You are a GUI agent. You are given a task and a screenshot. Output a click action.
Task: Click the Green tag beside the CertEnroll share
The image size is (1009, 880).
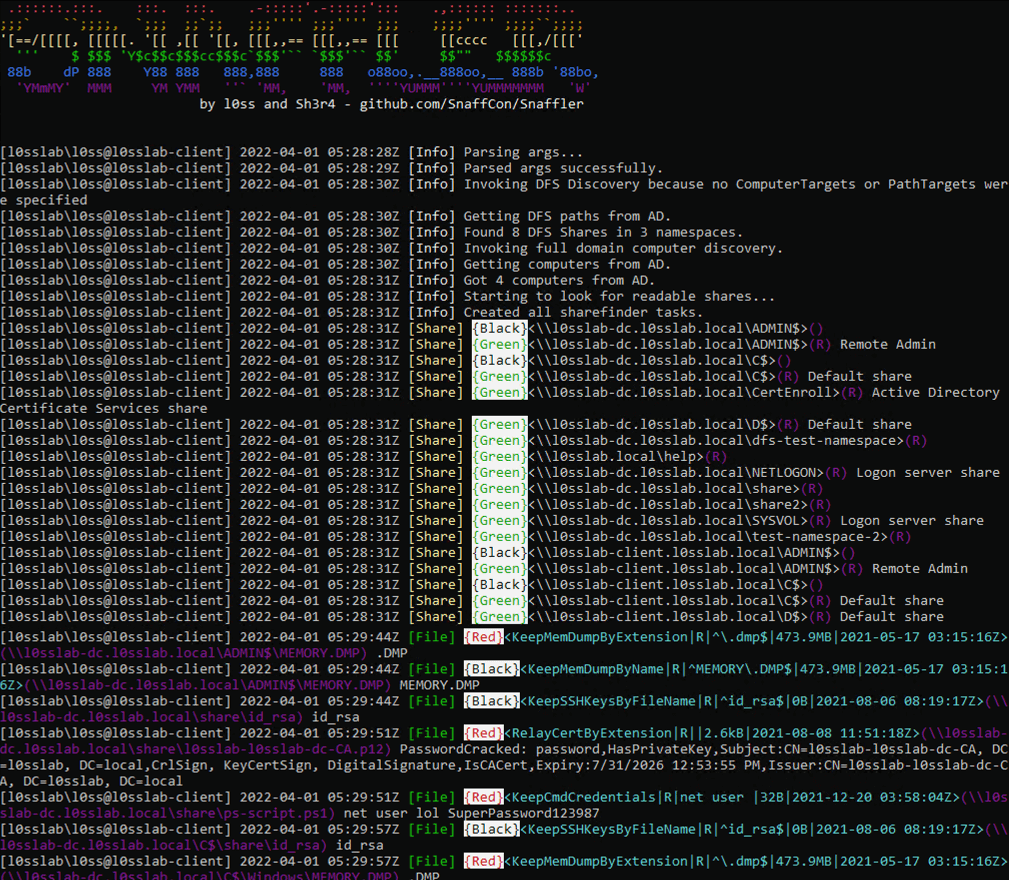point(499,392)
